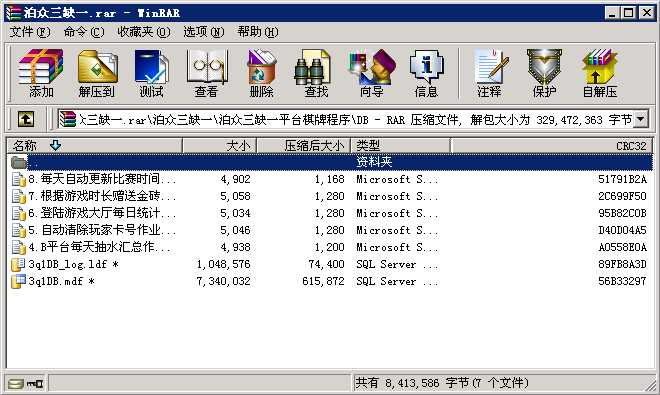Click the 测试 (Test) toolbar icon
Screen dimensions: 660x395
coord(152,67)
